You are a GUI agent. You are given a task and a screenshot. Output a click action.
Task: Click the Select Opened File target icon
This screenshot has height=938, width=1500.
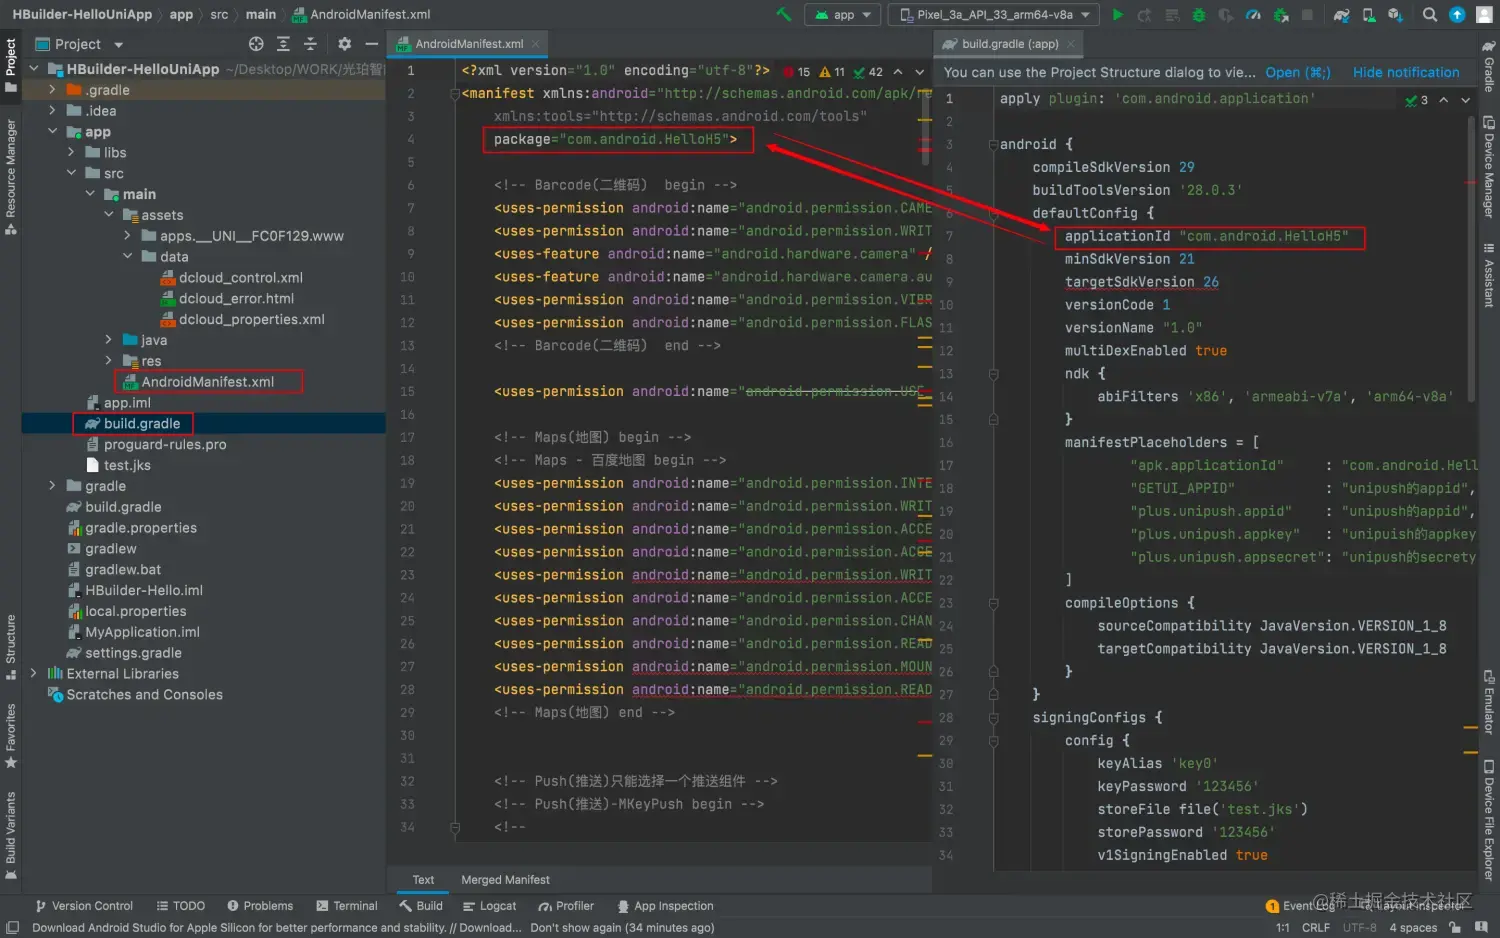[x=256, y=44]
